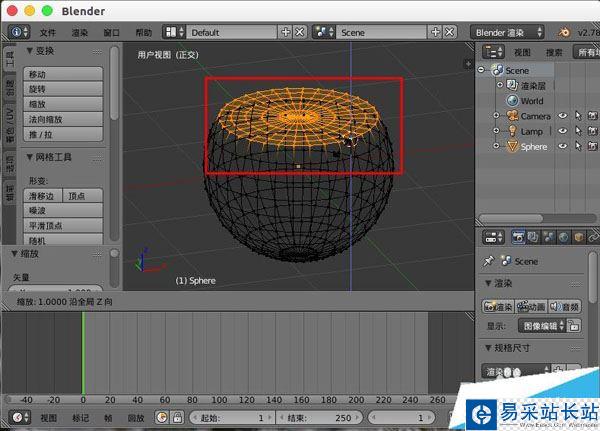Viewport: 600px width, 431px height.
Task: Click the tool shelf vertical scrollbar
Action: (x=114, y=83)
